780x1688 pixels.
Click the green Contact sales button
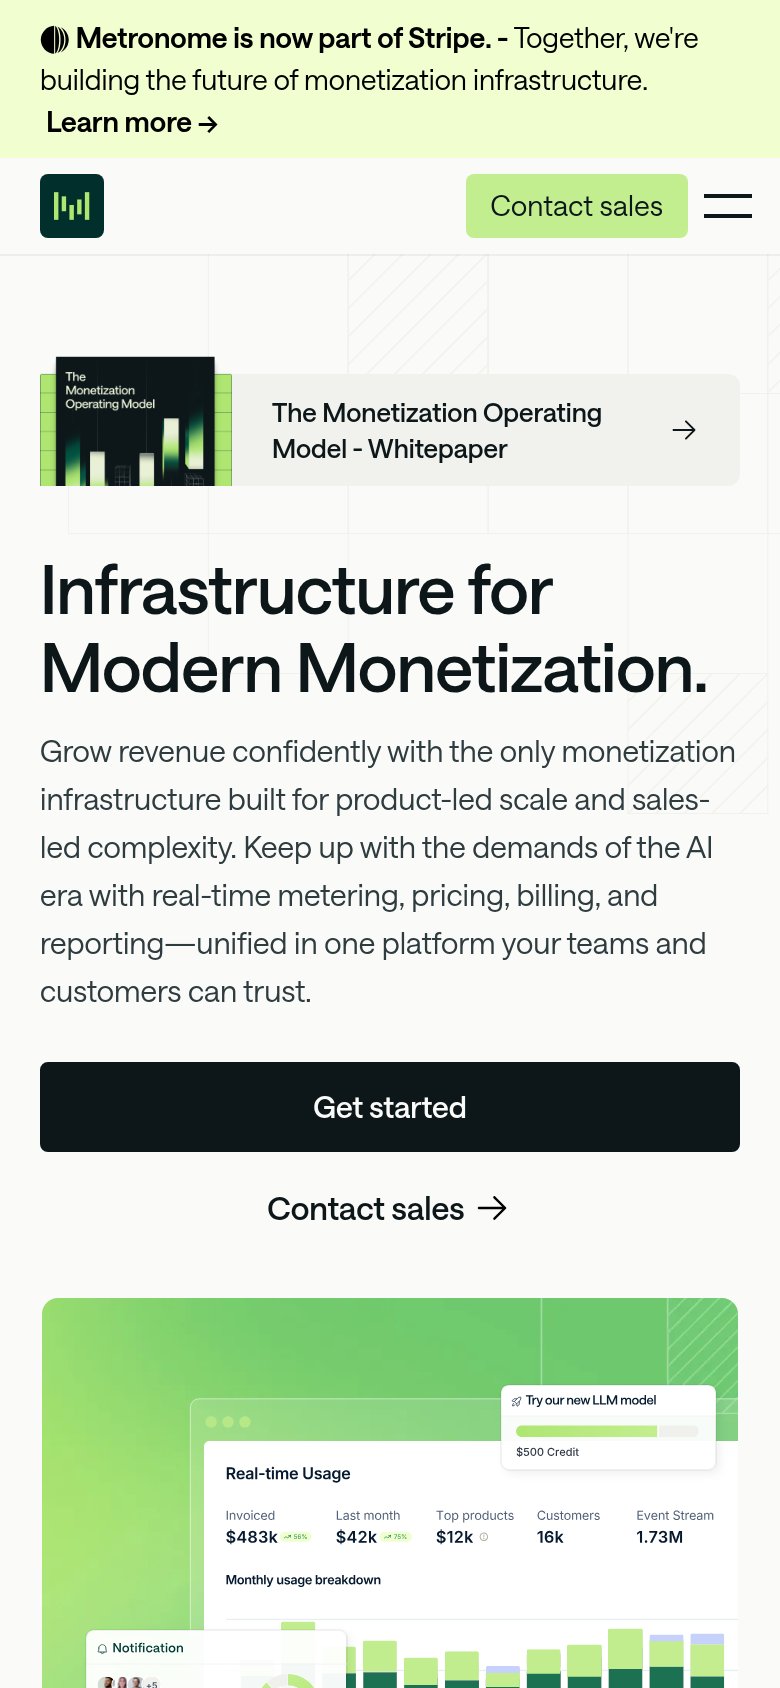[577, 206]
